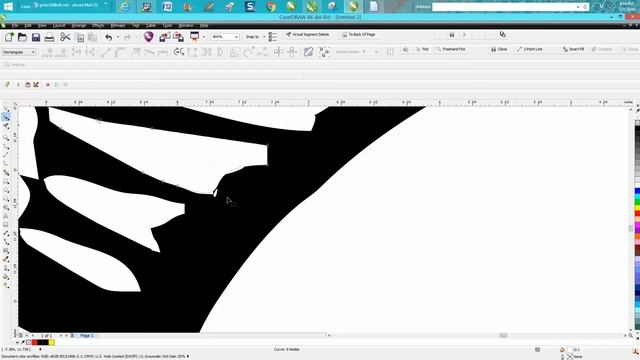Click the address input field in taskbar

click(504, 7)
